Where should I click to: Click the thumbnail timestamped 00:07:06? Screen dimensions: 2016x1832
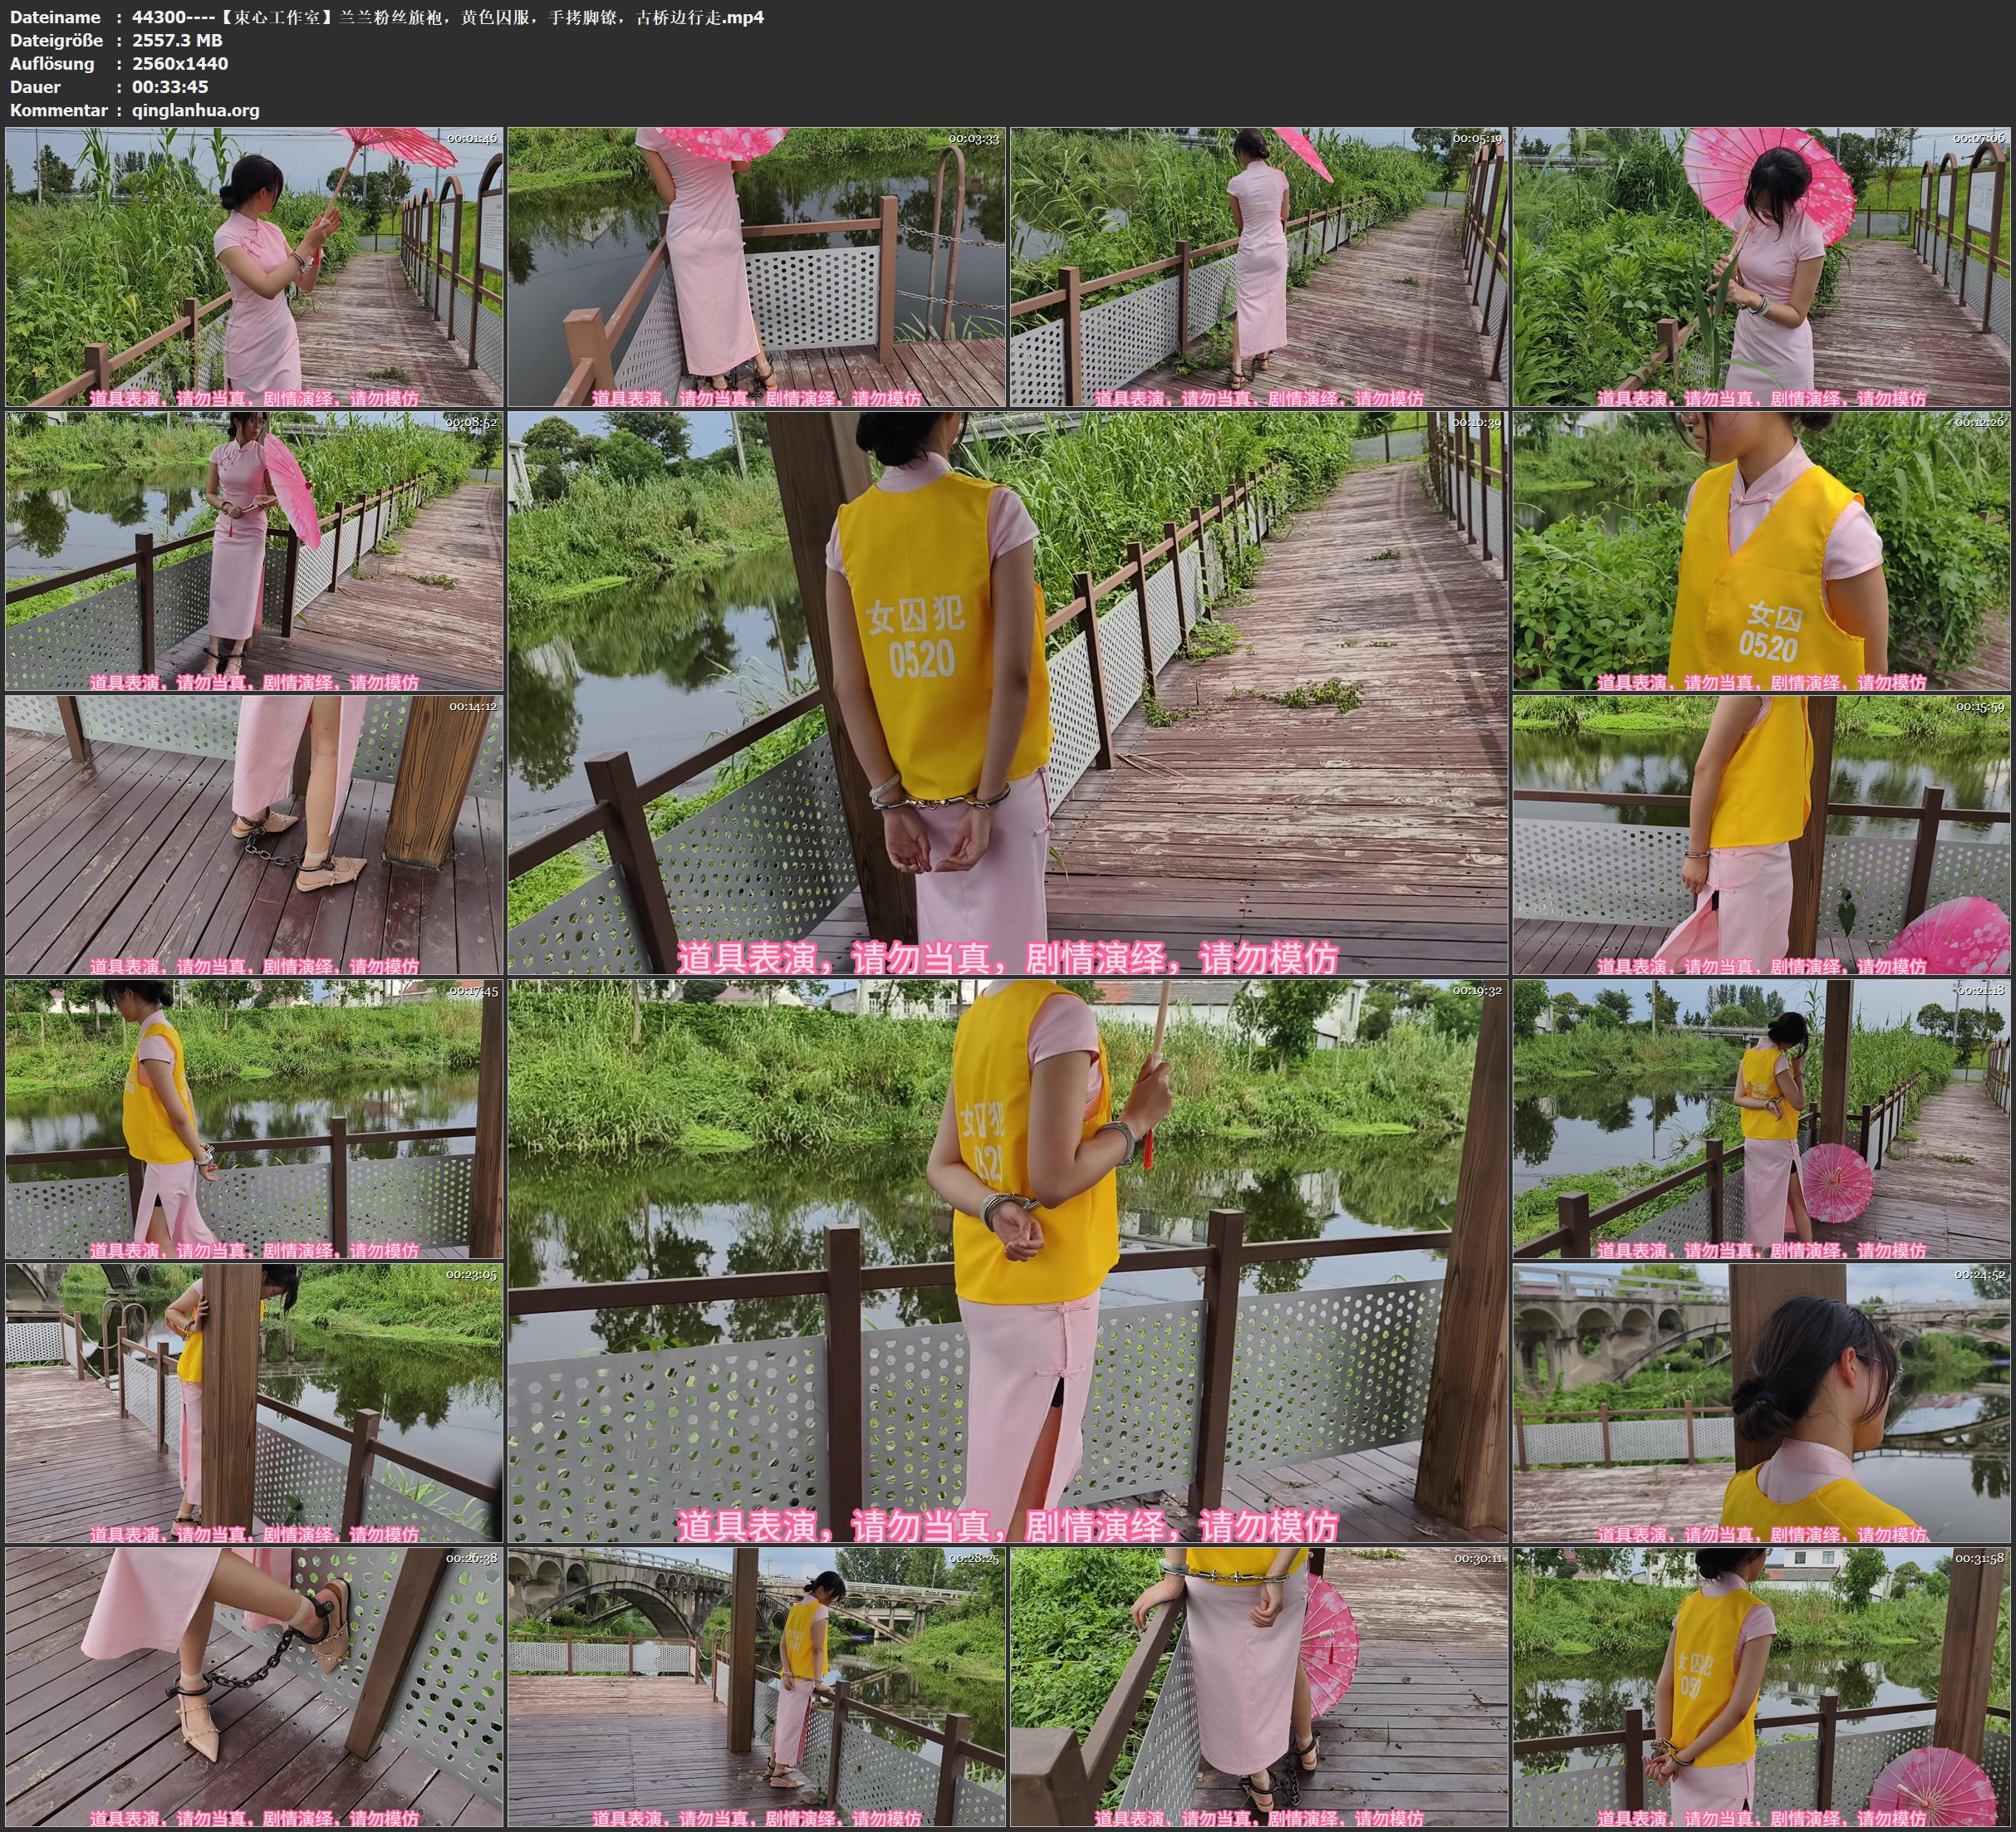tap(1762, 267)
